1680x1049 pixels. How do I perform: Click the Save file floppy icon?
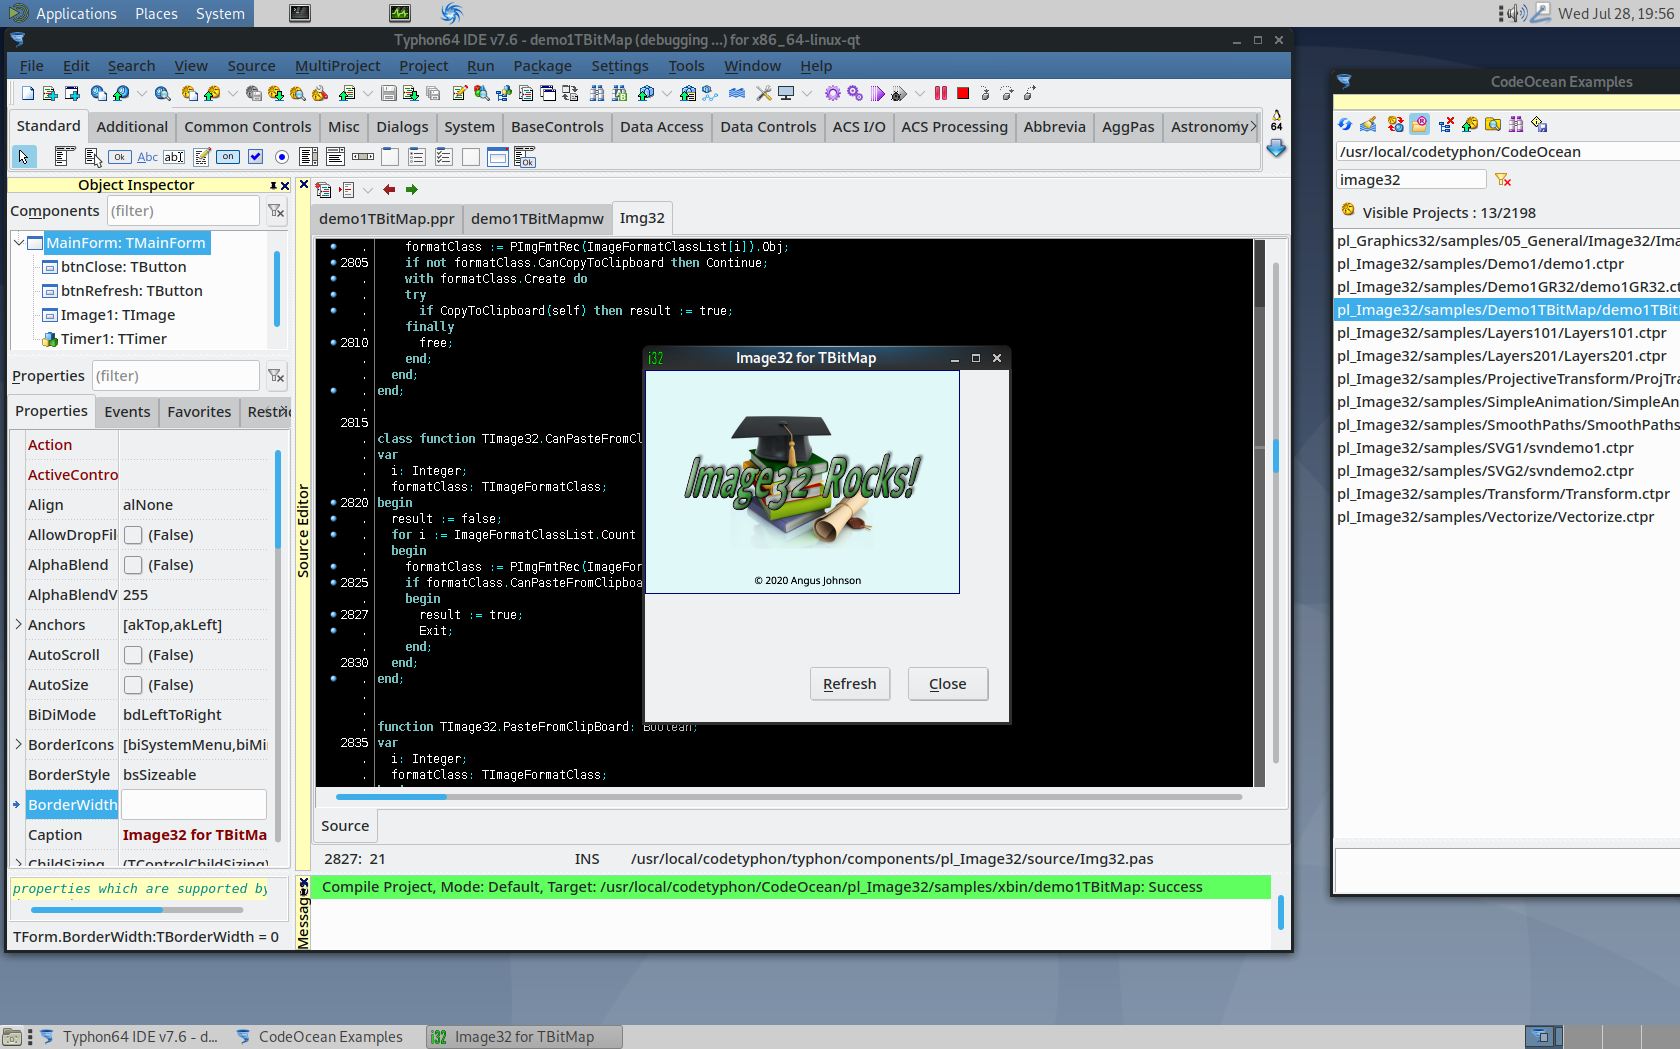[x=389, y=93]
